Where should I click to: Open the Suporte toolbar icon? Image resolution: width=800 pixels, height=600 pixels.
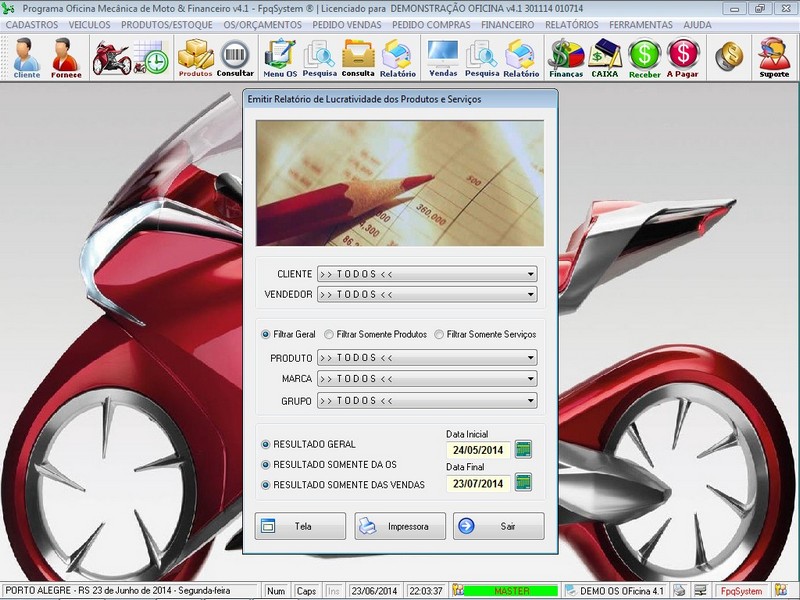click(x=774, y=58)
